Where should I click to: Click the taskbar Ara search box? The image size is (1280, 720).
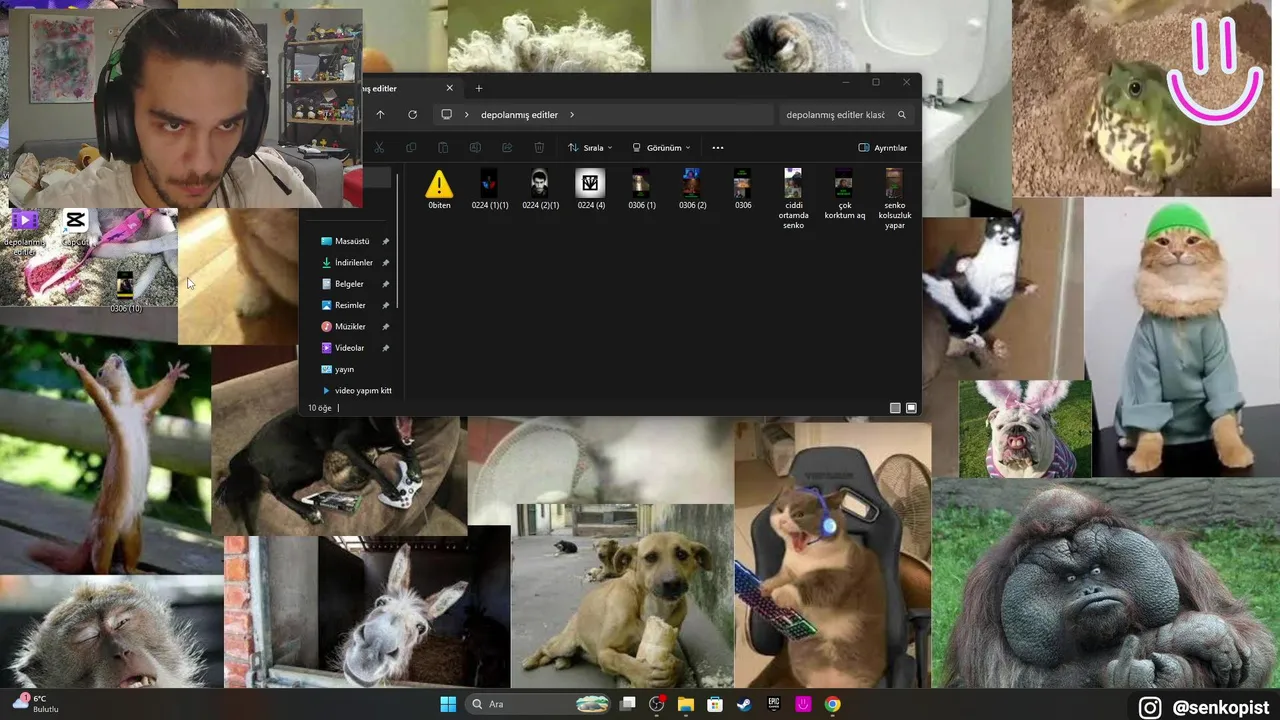coord(539,704)
